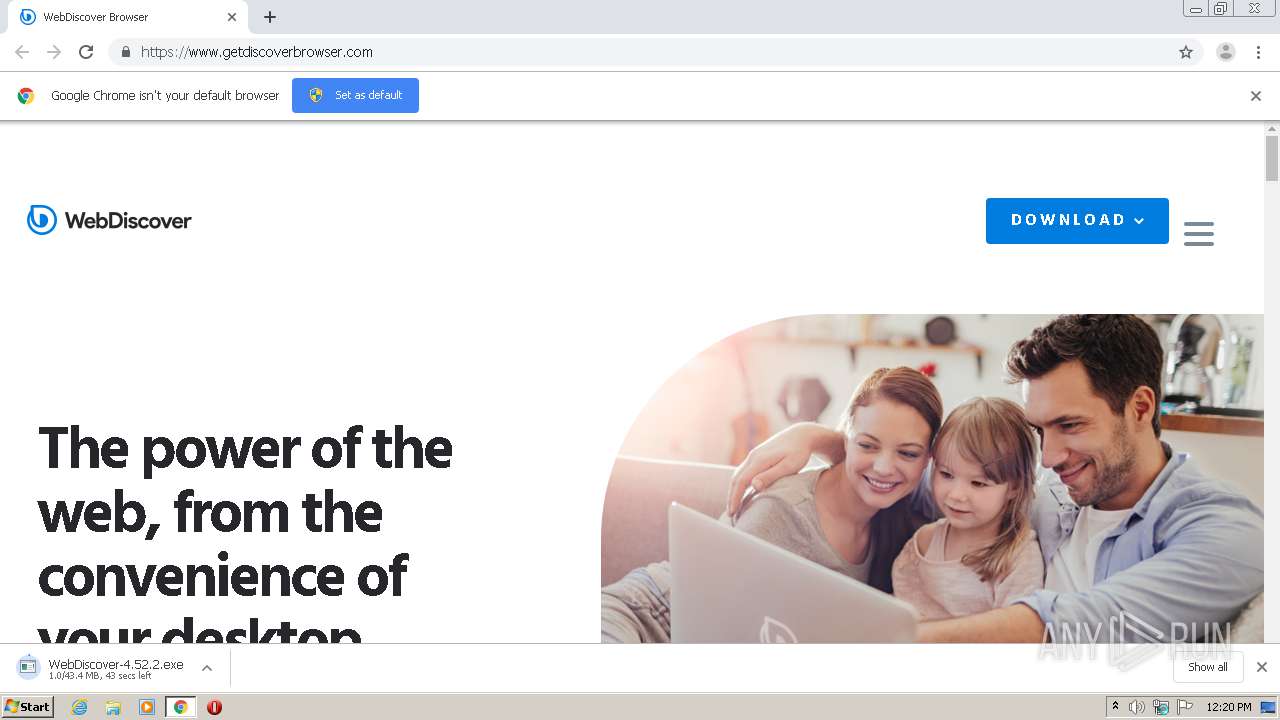This screenshot has height=720, width=1280.
Task: Select the WebDiscover Browser tab
Action: click(x=126, y=17)
